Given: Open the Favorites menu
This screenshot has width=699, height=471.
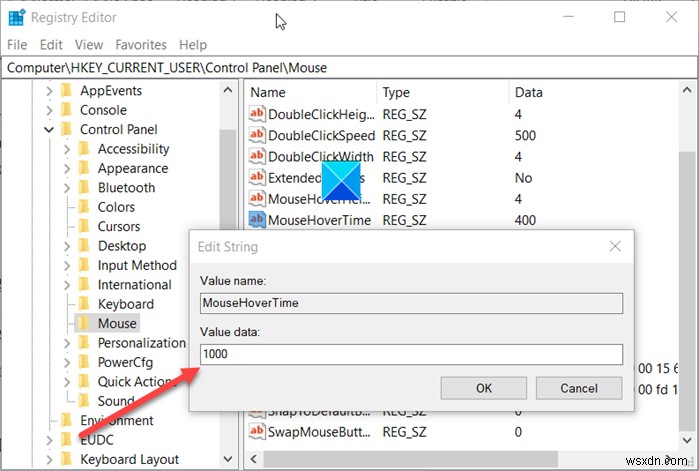Looking at the screenshot, I should [x=141, y=45].
